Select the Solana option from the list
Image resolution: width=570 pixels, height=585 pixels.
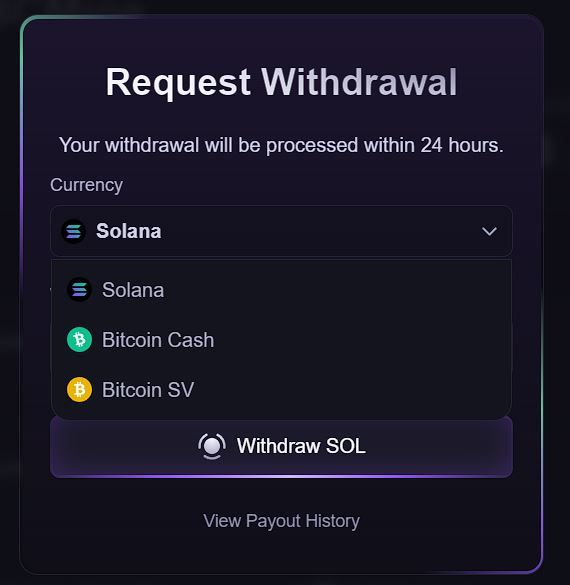(281, 290)
